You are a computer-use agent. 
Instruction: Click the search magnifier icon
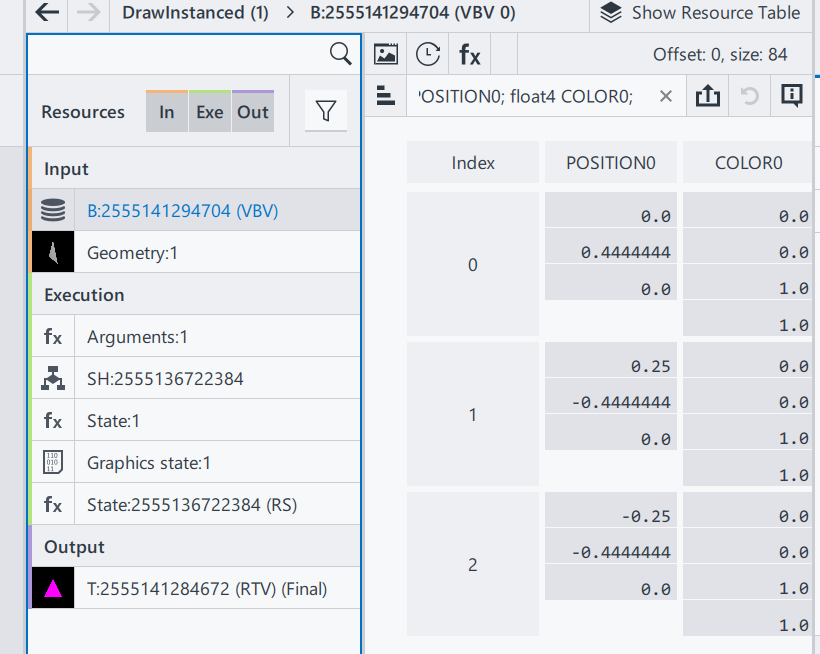[340, 54]
